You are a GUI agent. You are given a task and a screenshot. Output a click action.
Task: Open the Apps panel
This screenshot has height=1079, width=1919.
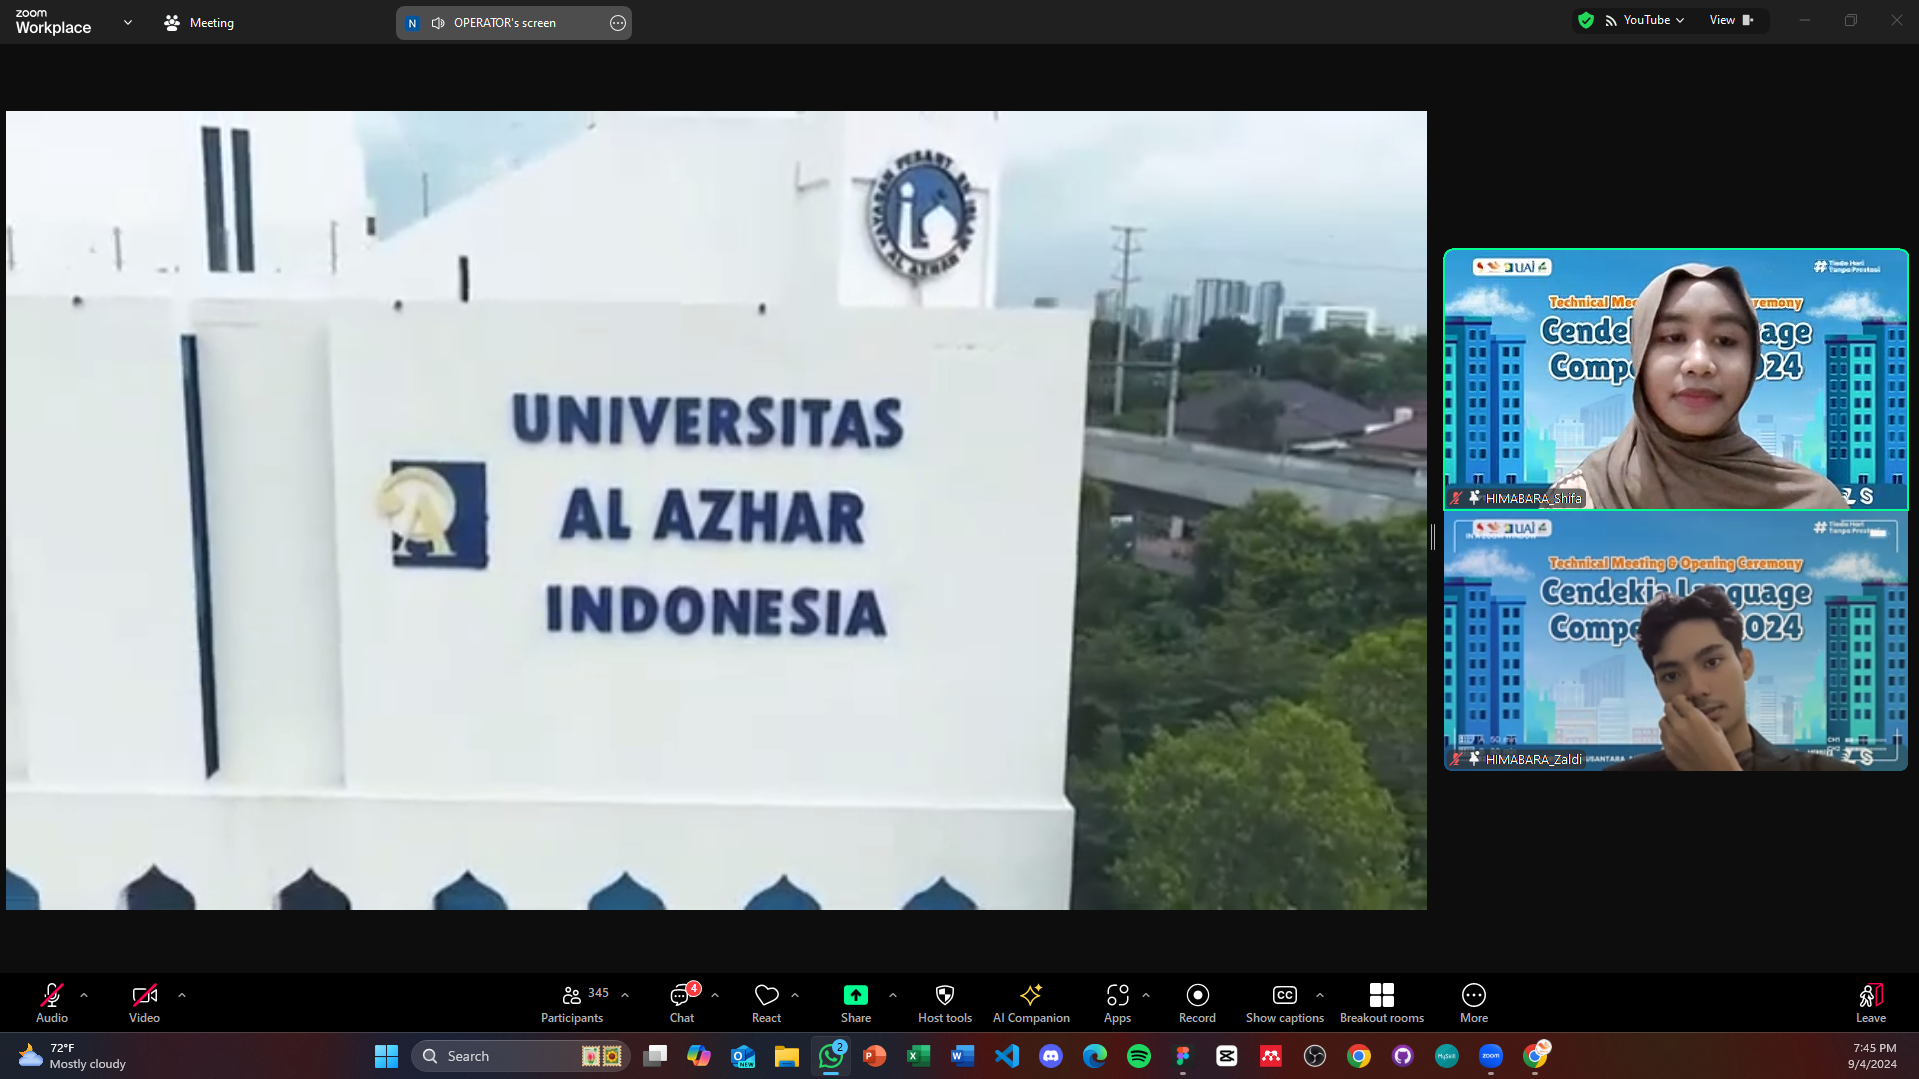coord(1117,1003)
